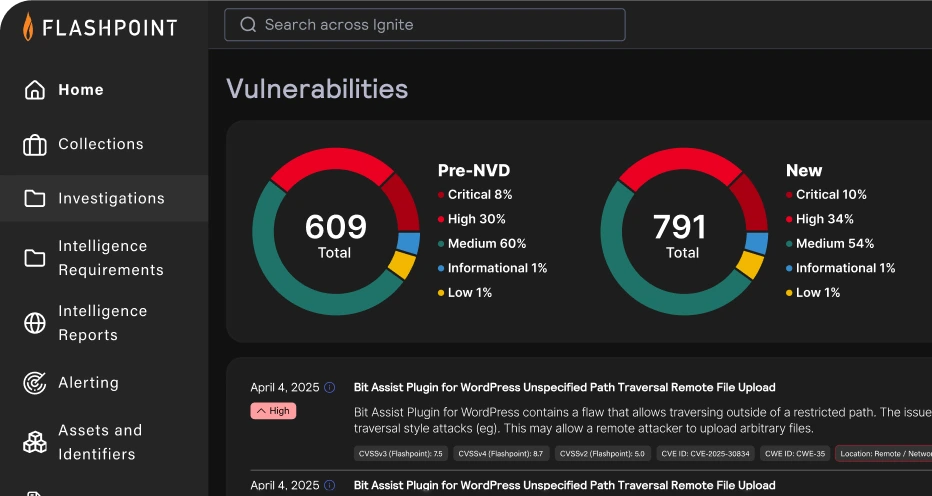Click New Medium 54% legend entry
932x496 pixels.
tap(830, 243)
